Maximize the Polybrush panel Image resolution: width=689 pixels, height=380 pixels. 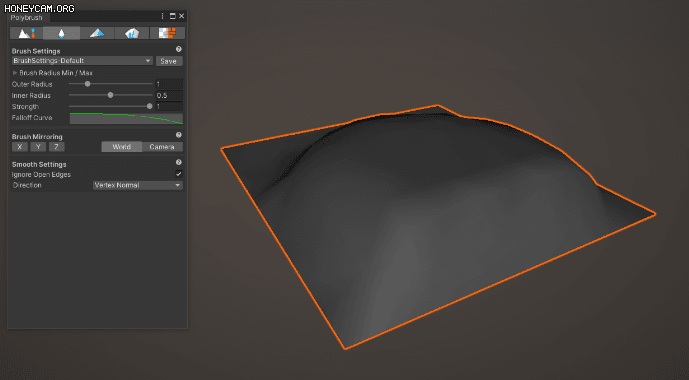click(173, 16)
